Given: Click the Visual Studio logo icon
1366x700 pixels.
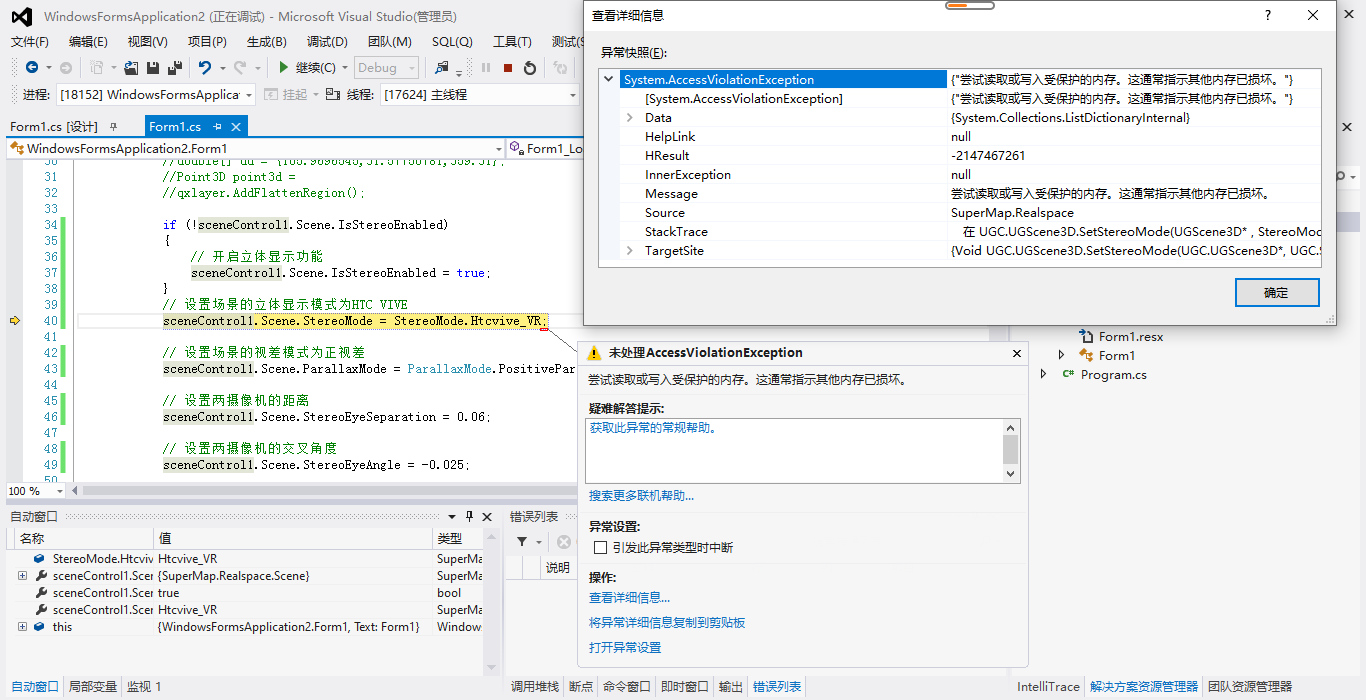Looking at the screenshot, I should pyautogui.click(x=21, y=16).
